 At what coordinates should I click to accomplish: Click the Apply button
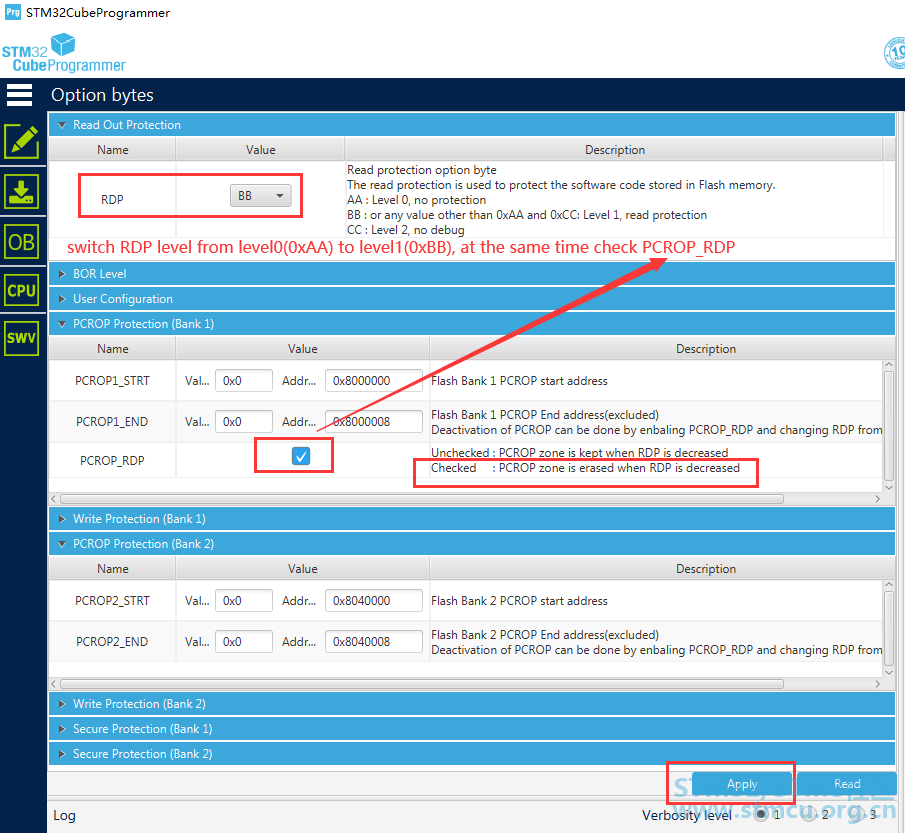pyautogui.click(x=742, y=784)
